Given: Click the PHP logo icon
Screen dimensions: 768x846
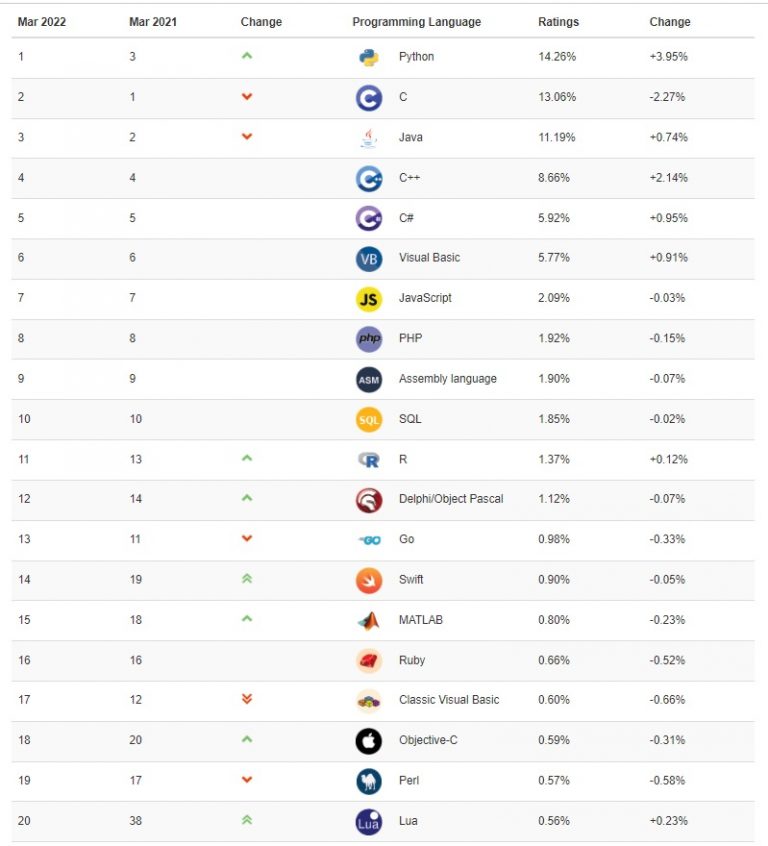Looking at the screenshot, I should click(368, 339).
